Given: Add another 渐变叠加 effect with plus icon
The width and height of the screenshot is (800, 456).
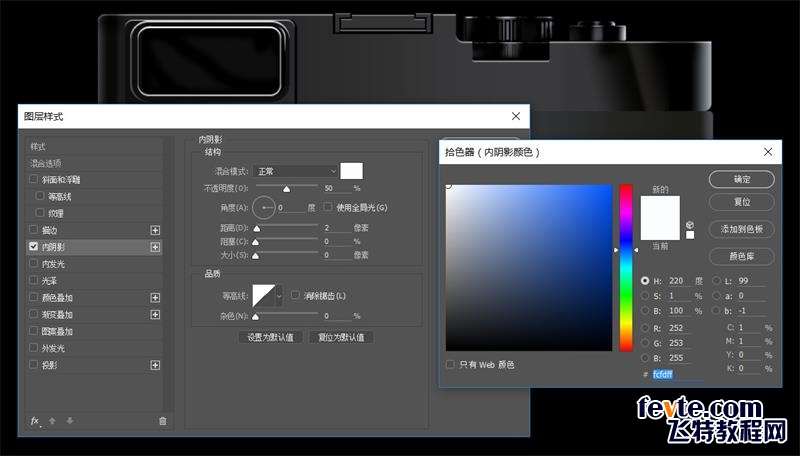Looking at the screenshot, I should pyautogui.click(x=155, y=315).
